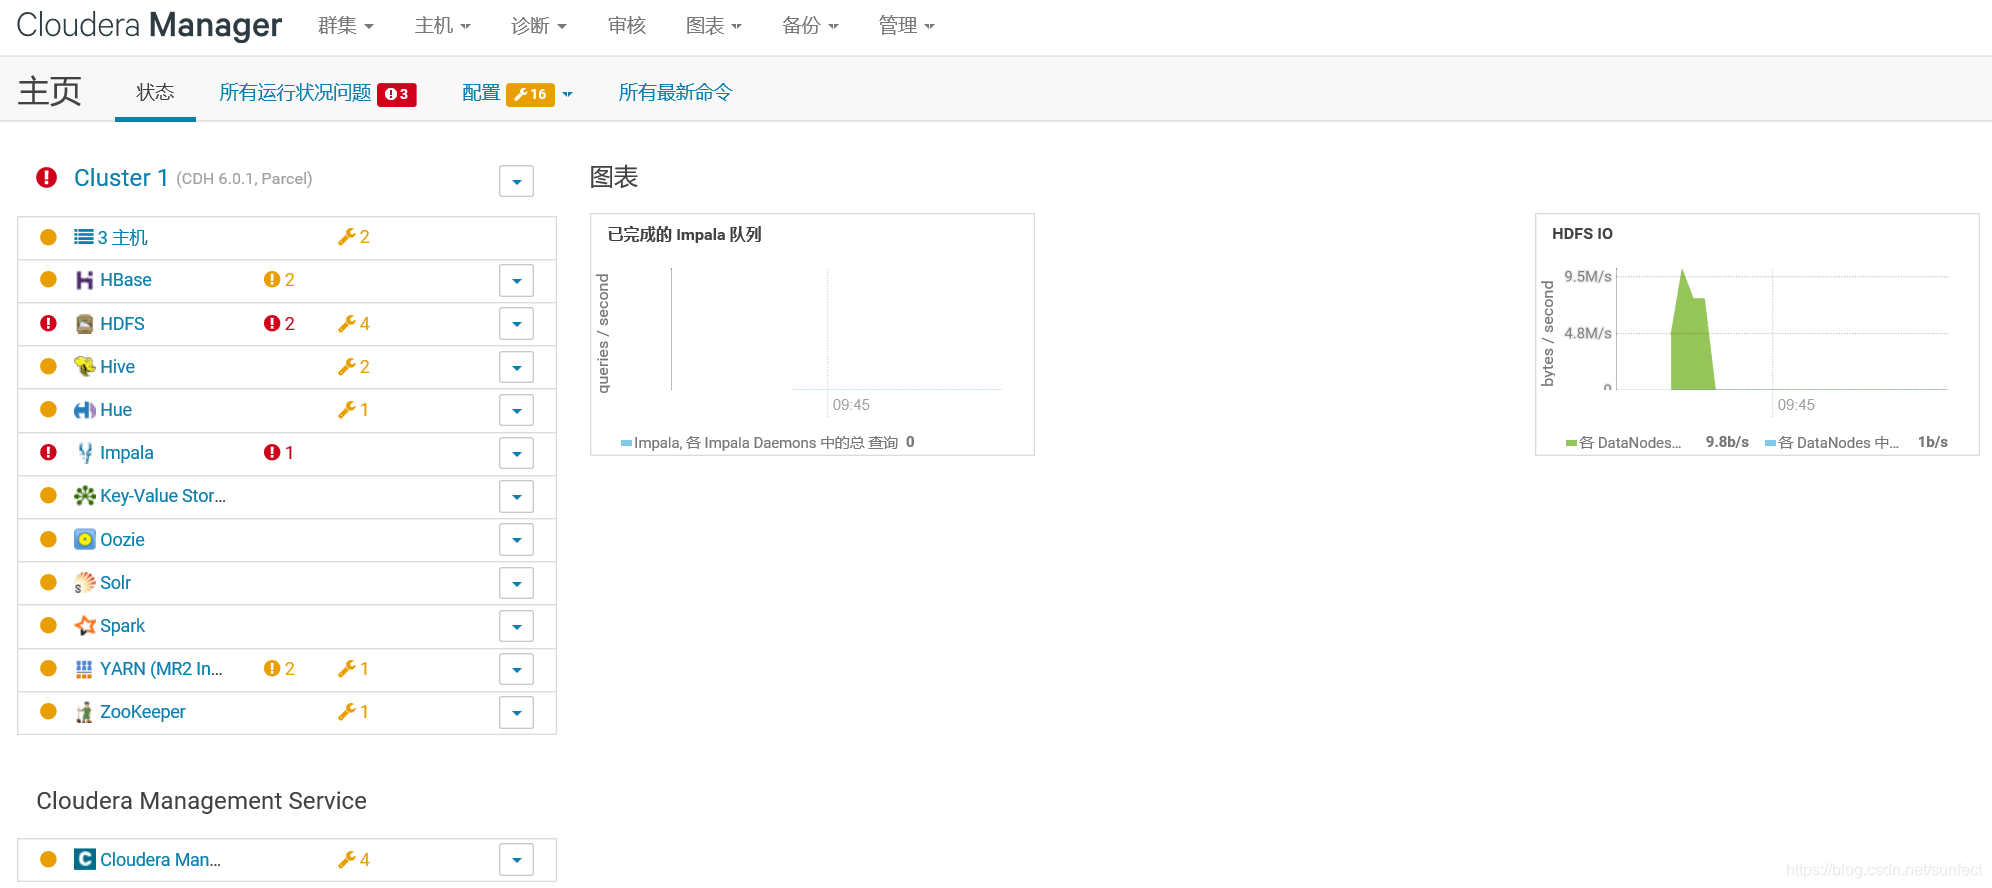Open HBase health issues warning count
This screenshot has width=1992, height=888.
click(280, 280)
